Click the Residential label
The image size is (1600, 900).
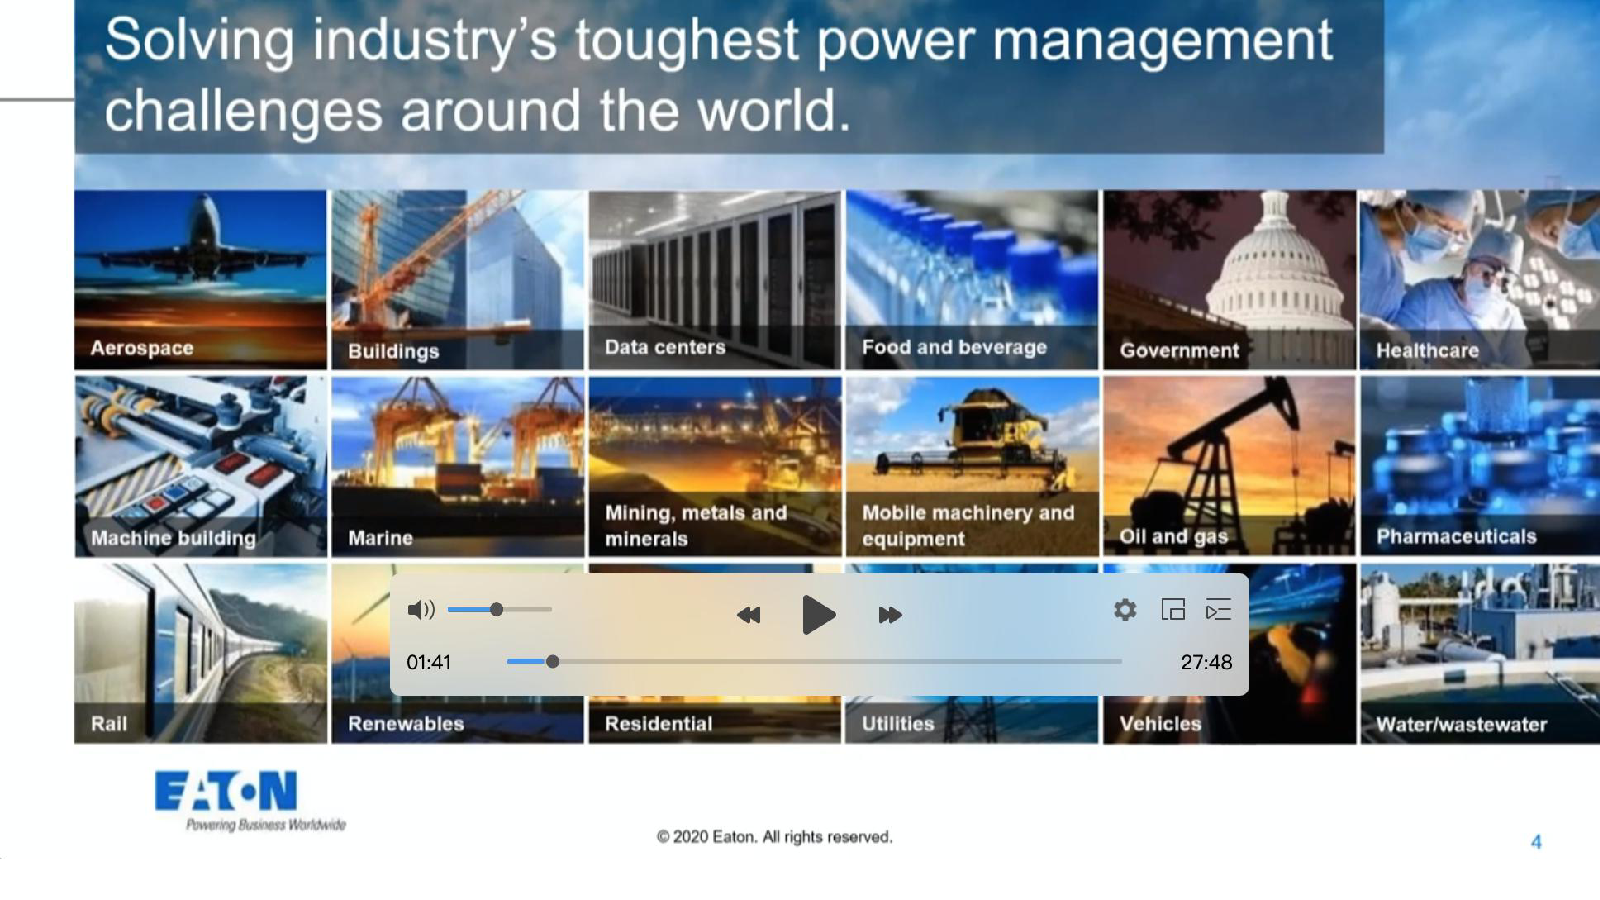pos(658,723)
